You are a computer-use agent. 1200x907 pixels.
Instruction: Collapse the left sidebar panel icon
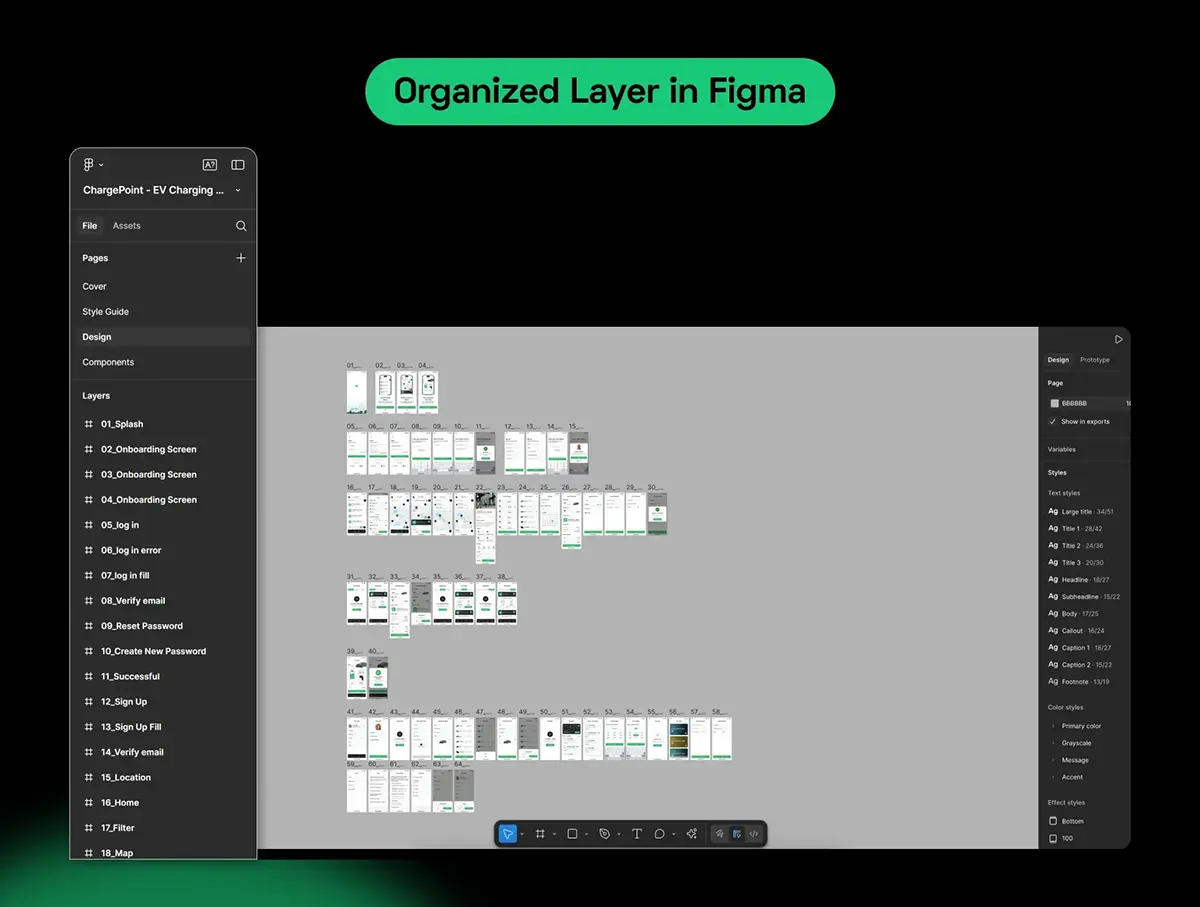[238, 165]
